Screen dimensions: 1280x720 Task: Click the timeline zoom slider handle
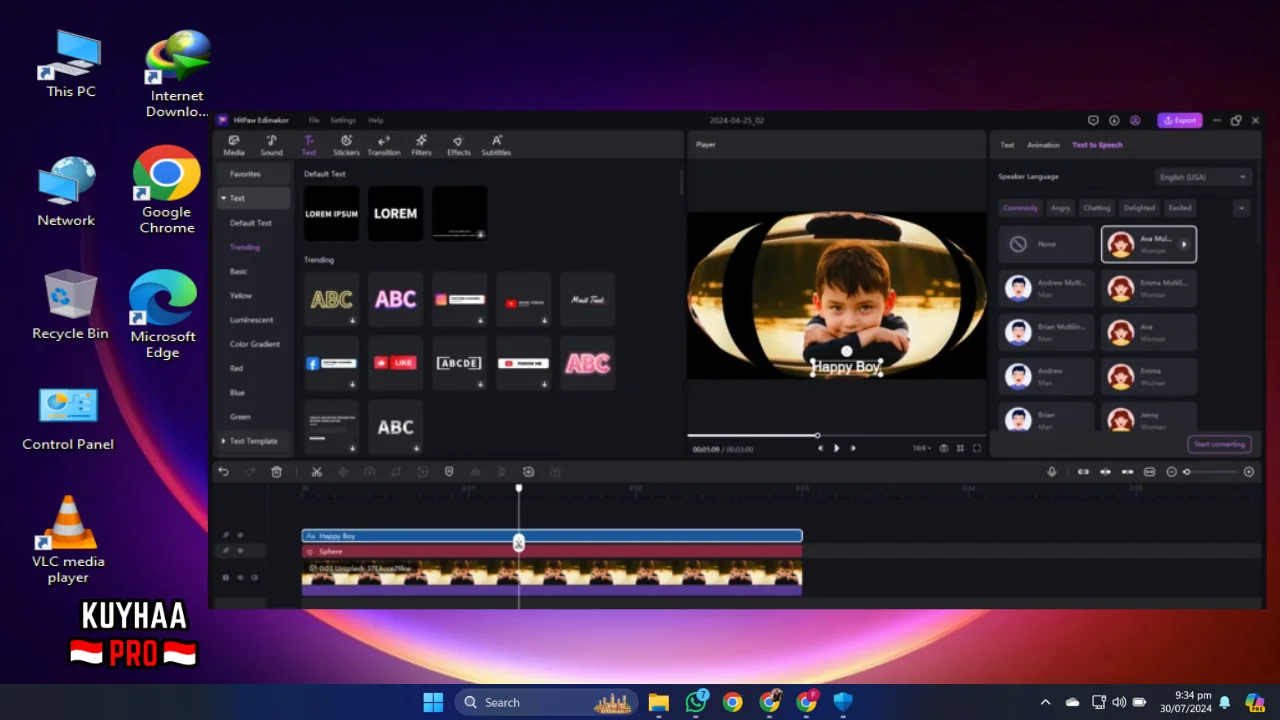(x=1187, y=472)
